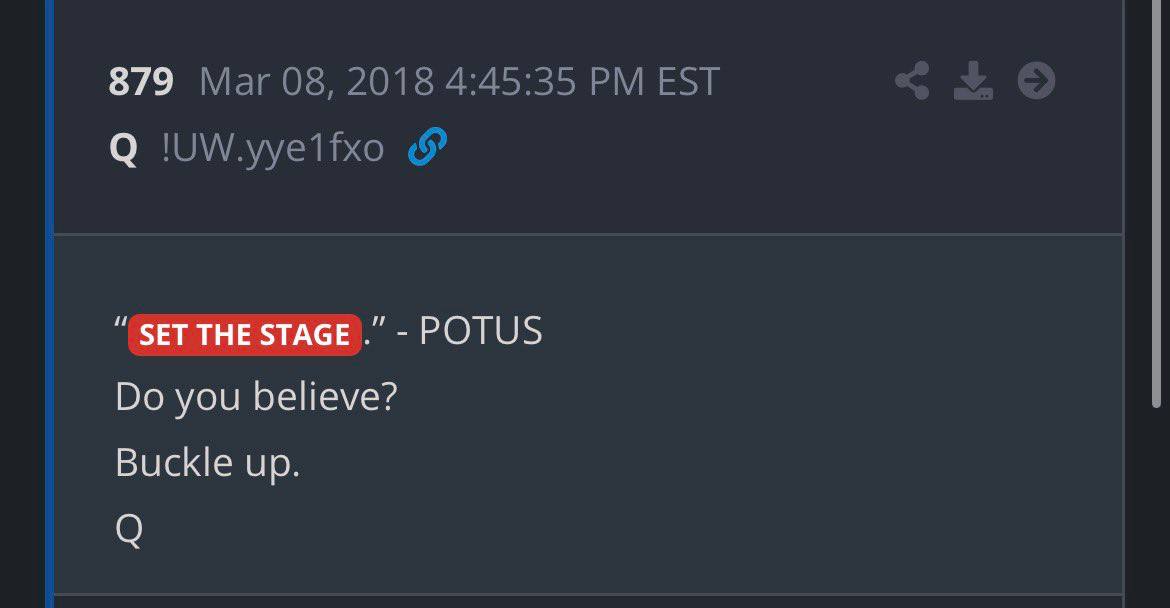Copy the post link with the blue chain icon
Viewport: 1170px width, 608px height.
point(428,146)
